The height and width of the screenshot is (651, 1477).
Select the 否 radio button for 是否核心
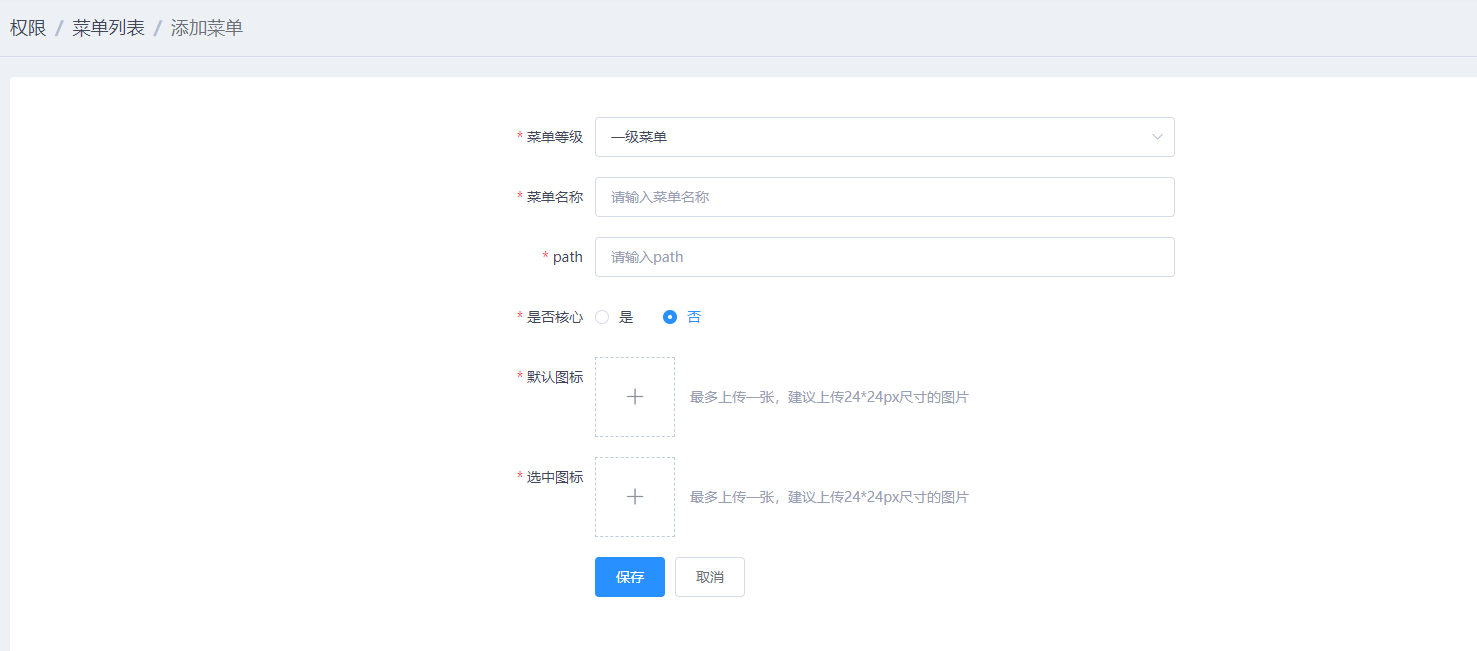click(670, 317)
